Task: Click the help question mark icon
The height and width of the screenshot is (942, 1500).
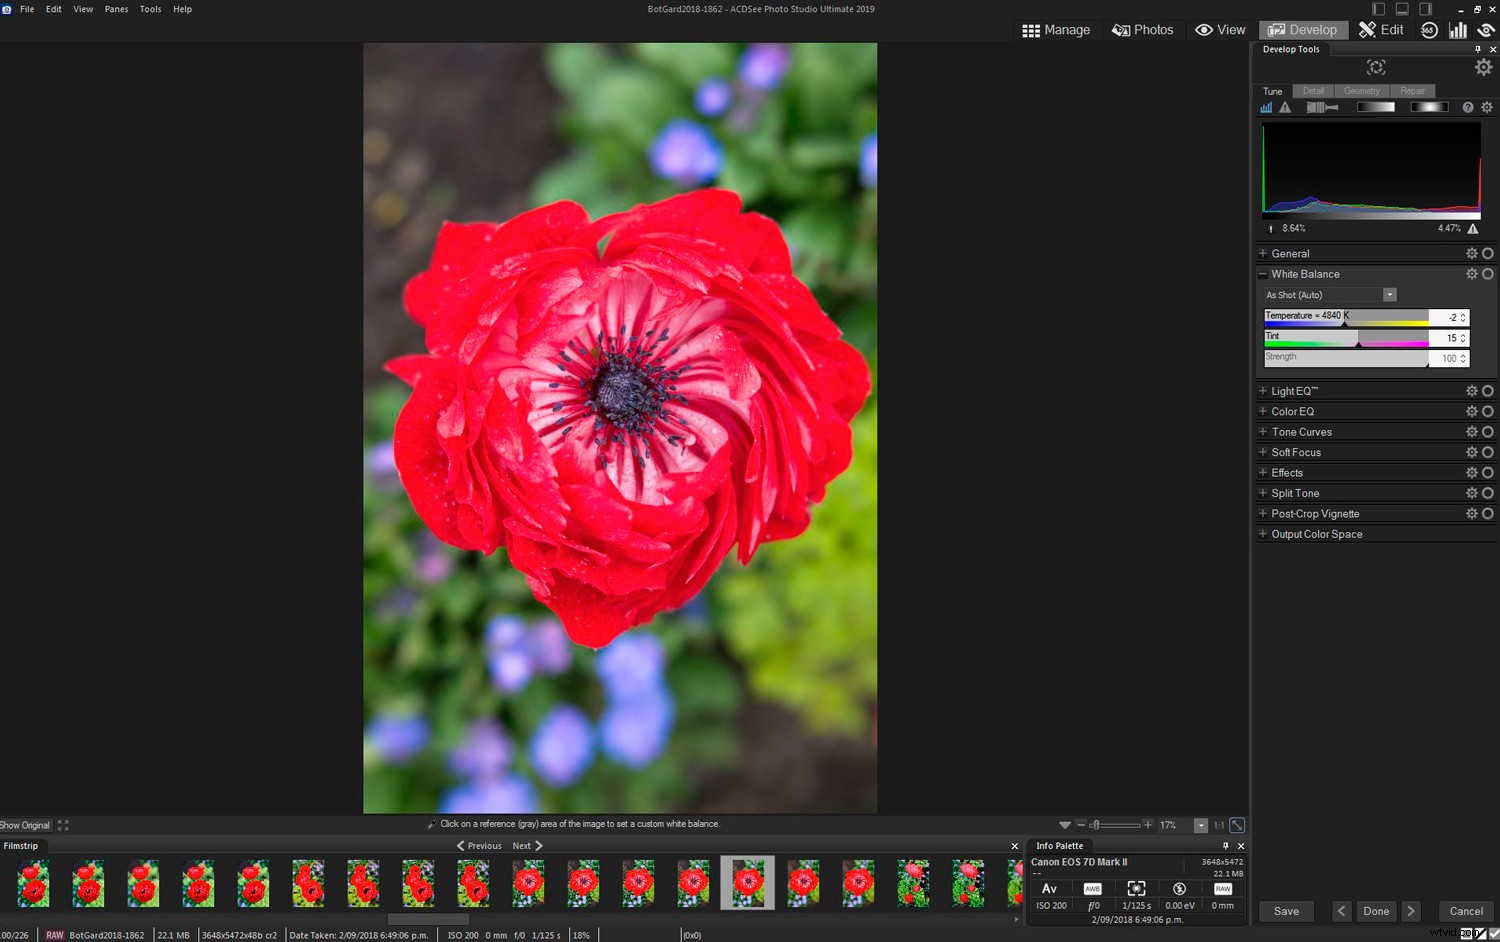Action: click(x=1466, y=107)
